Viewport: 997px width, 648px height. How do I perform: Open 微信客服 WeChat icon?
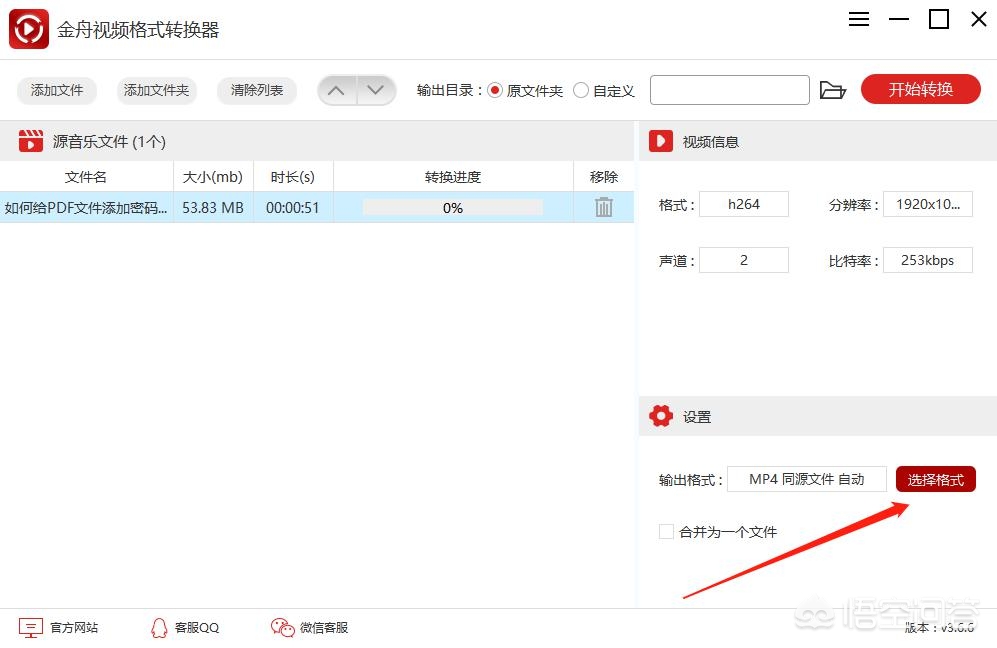pyautogui.click(x=282, y=628)
